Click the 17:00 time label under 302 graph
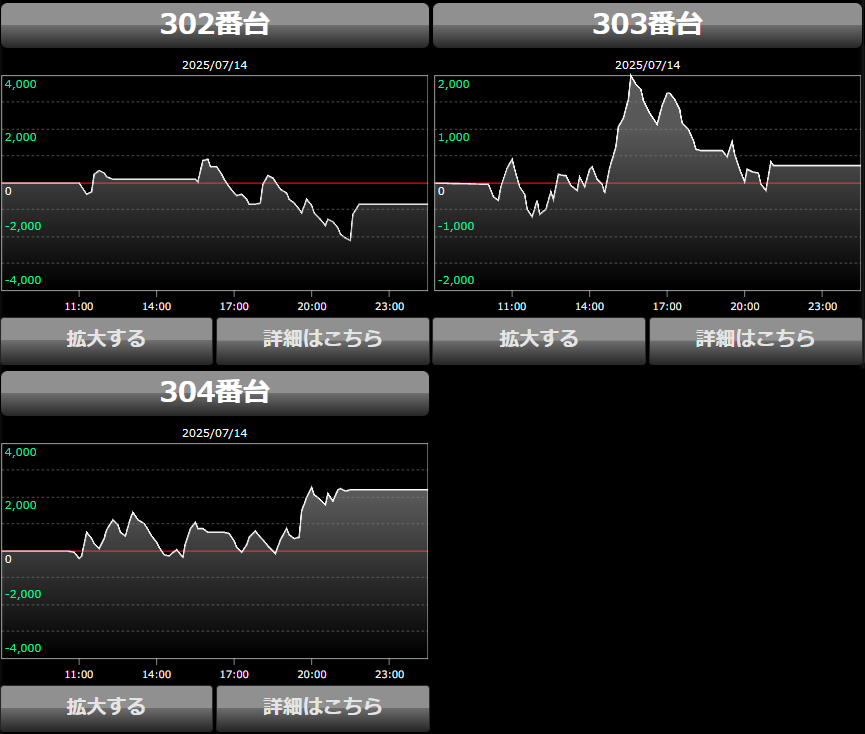 [x=234, y=306]
